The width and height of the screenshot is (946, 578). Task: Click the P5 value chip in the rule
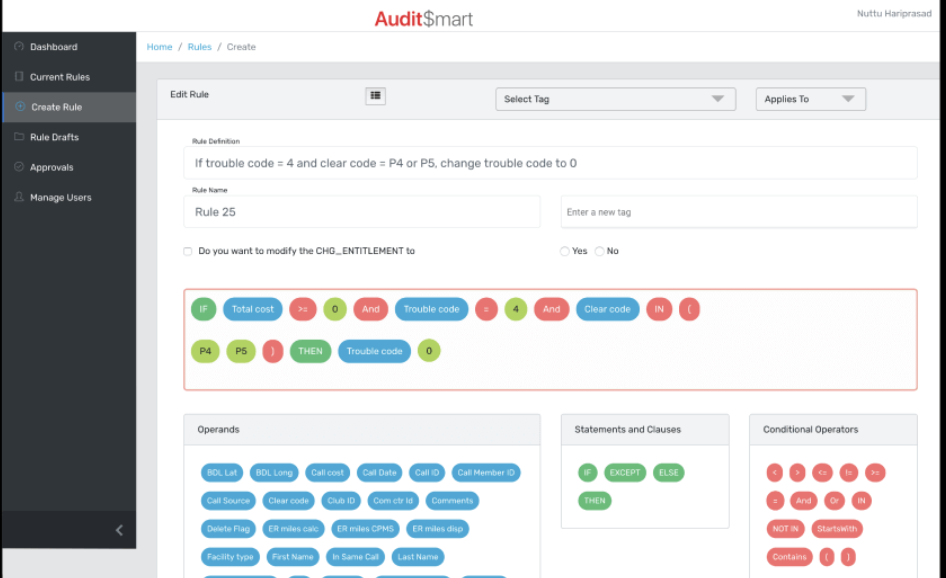[241, 351]
